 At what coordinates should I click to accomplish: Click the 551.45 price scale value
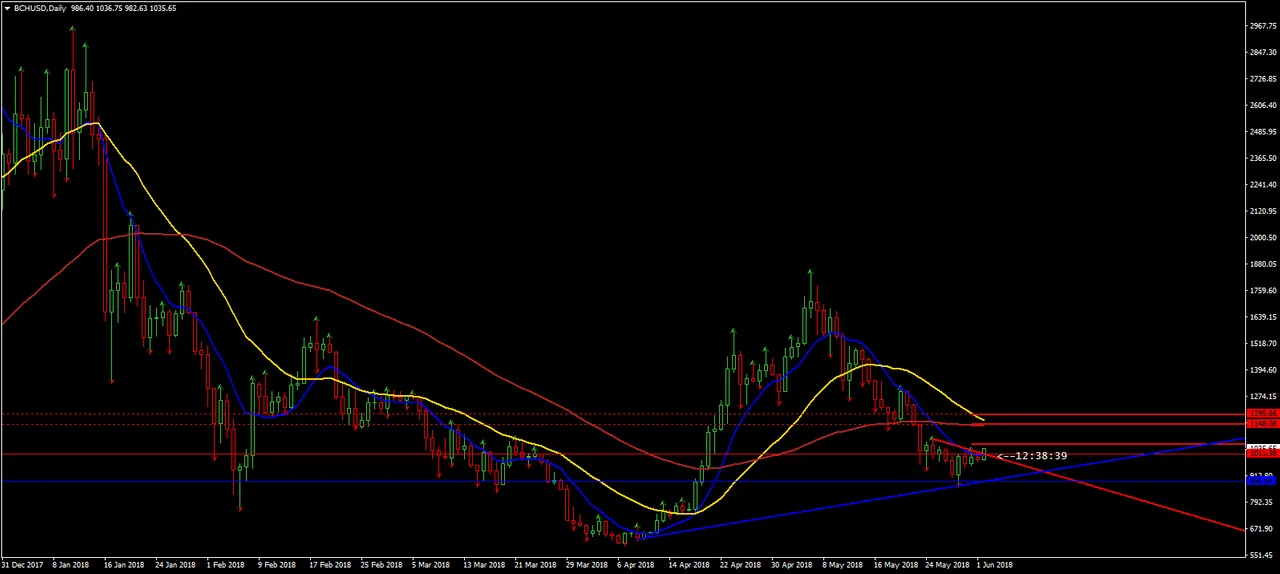(x=1263, y=555)
